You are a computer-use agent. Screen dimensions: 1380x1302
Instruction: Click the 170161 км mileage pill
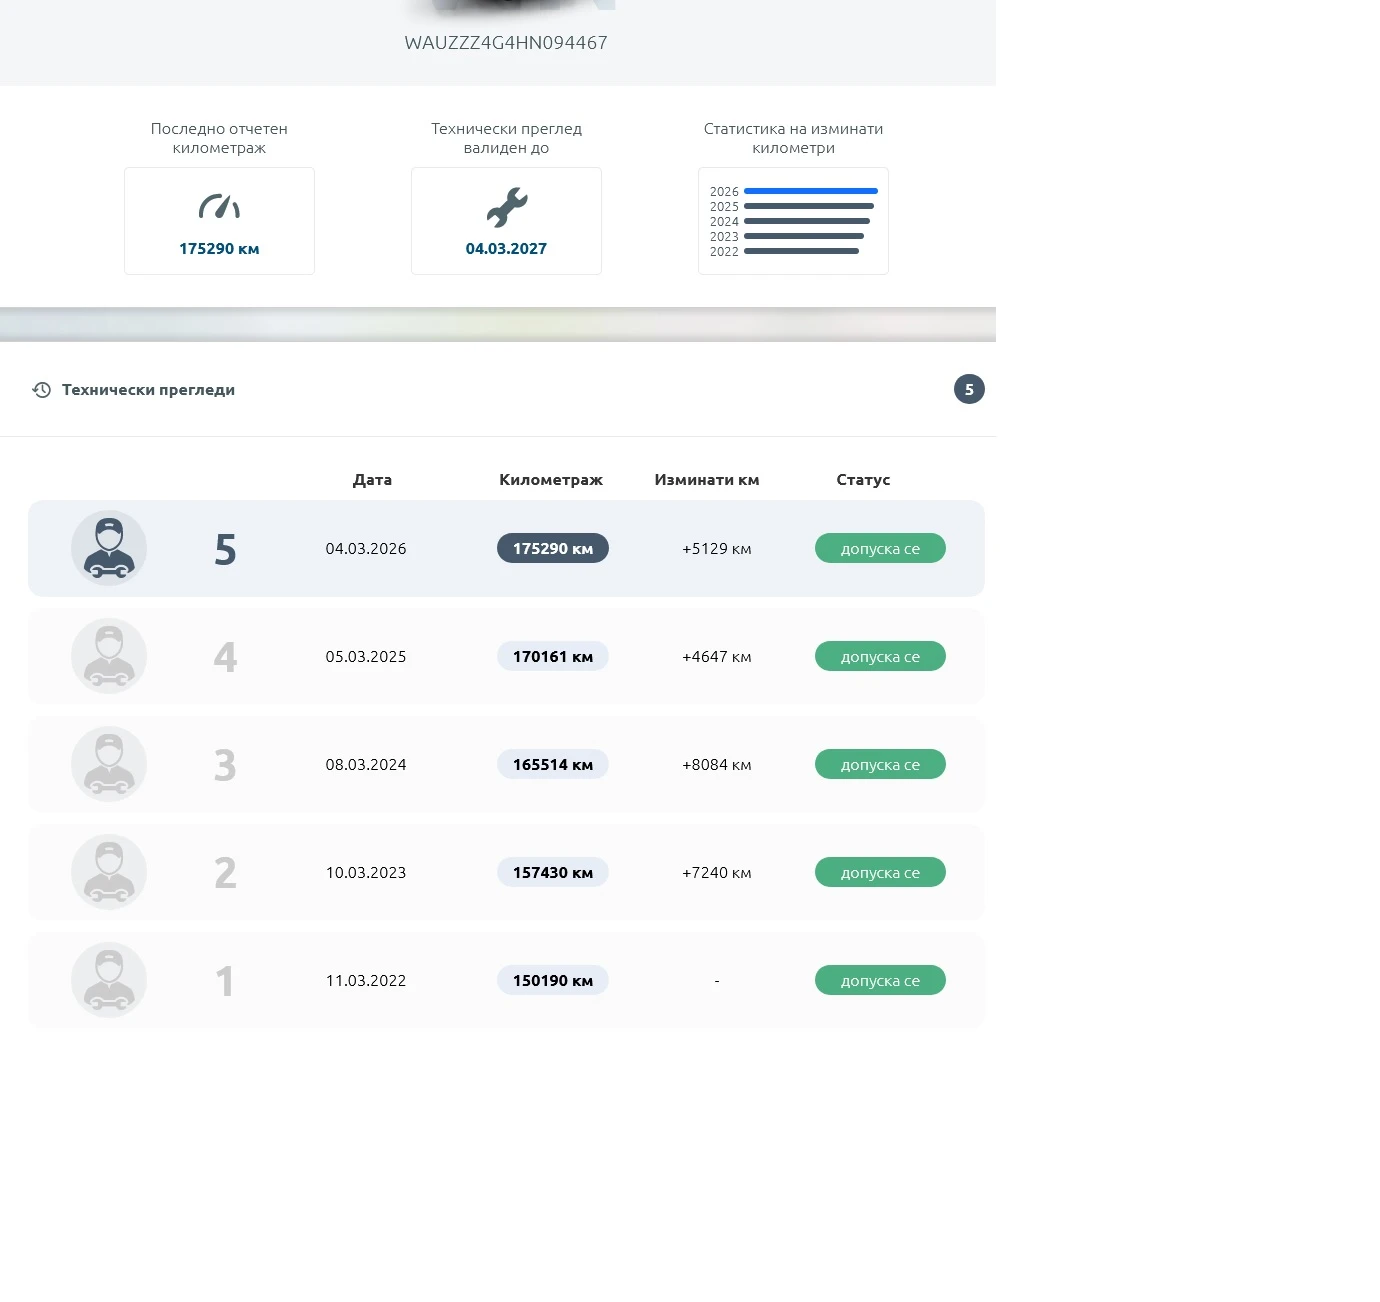pos(553,656)
